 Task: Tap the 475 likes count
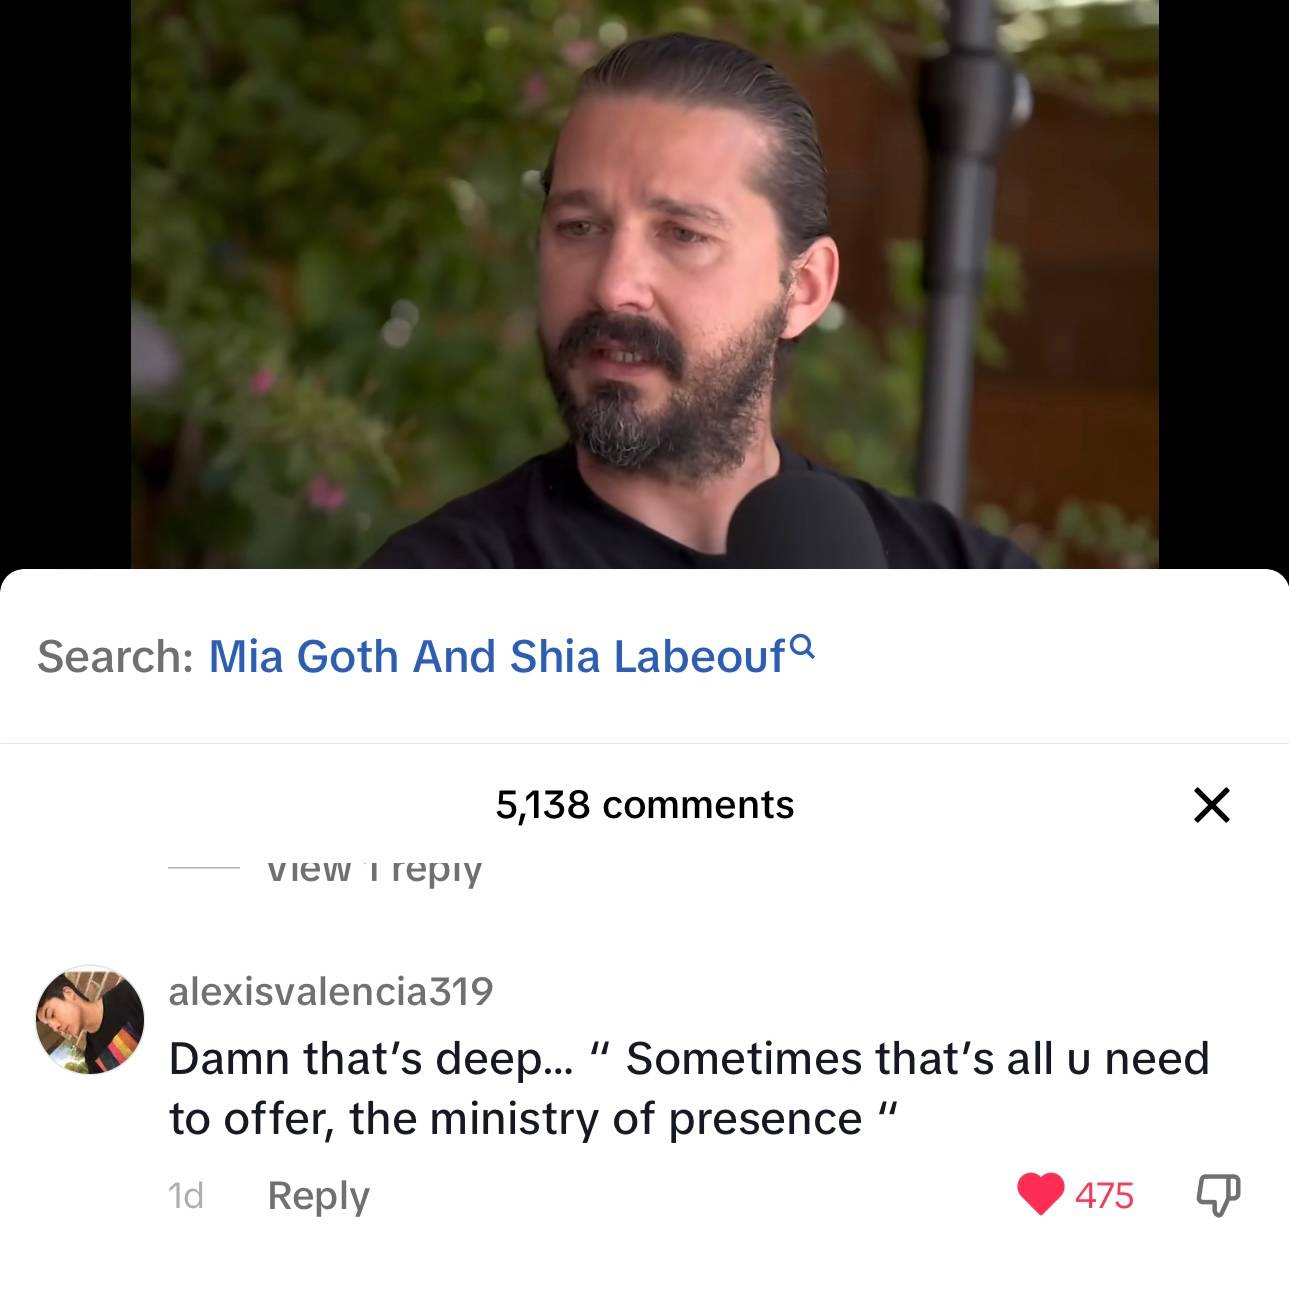click(1105, 1195)
